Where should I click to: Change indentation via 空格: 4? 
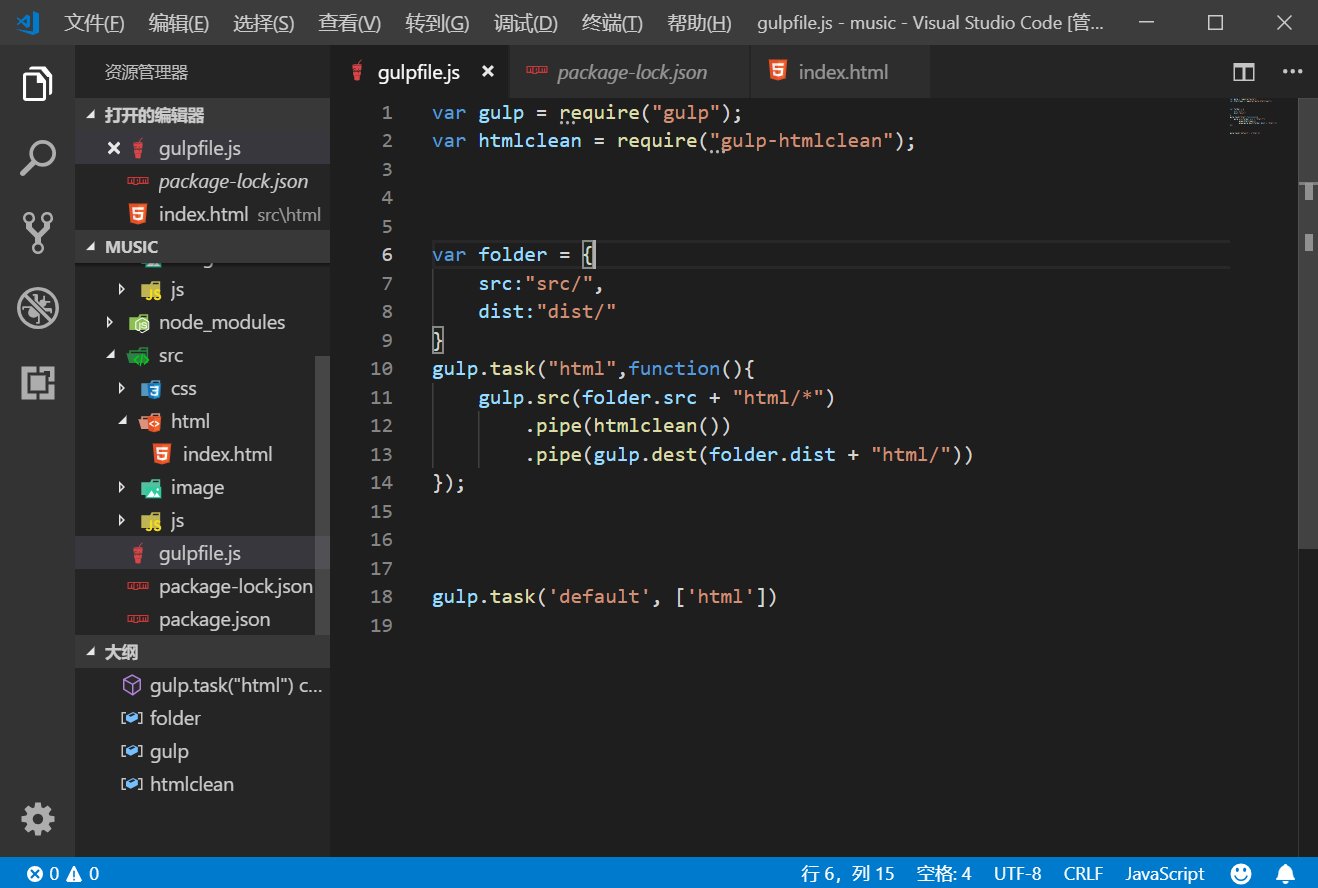click(x=944, y=874)
